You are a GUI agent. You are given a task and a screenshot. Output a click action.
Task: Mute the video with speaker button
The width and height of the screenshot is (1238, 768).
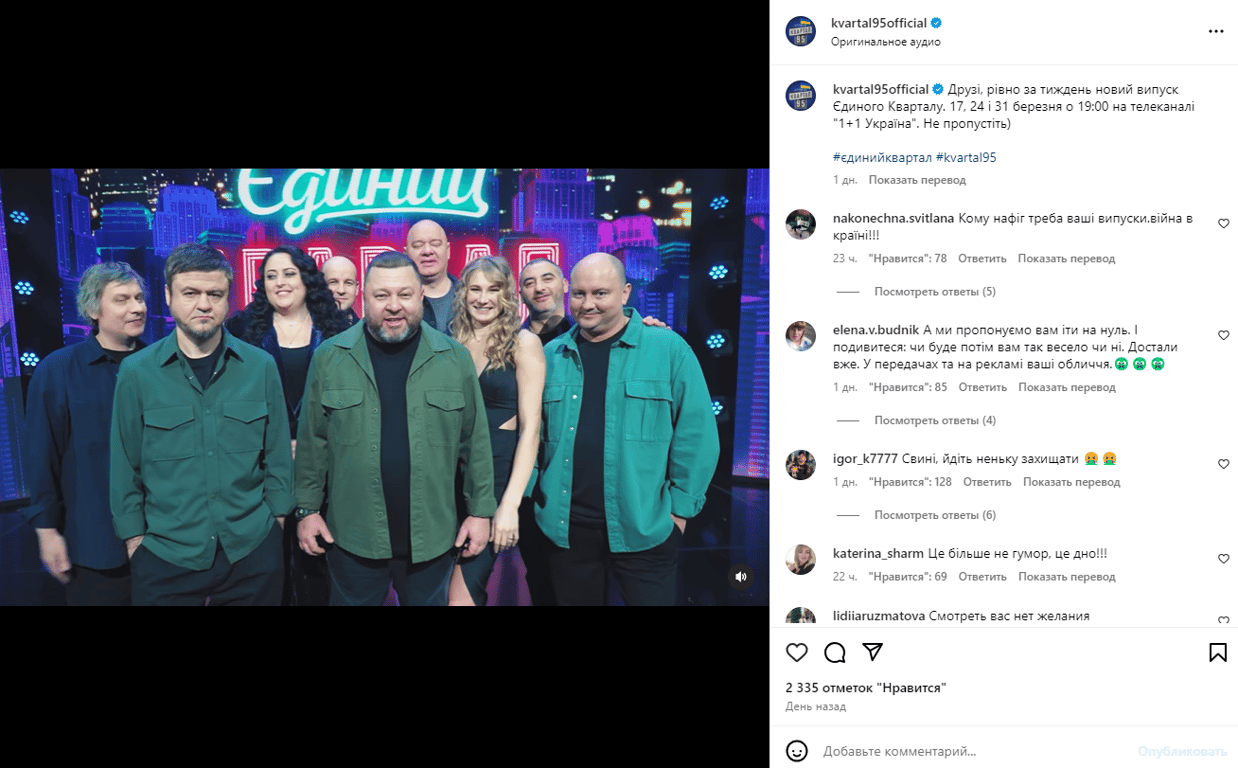(741, 577)
